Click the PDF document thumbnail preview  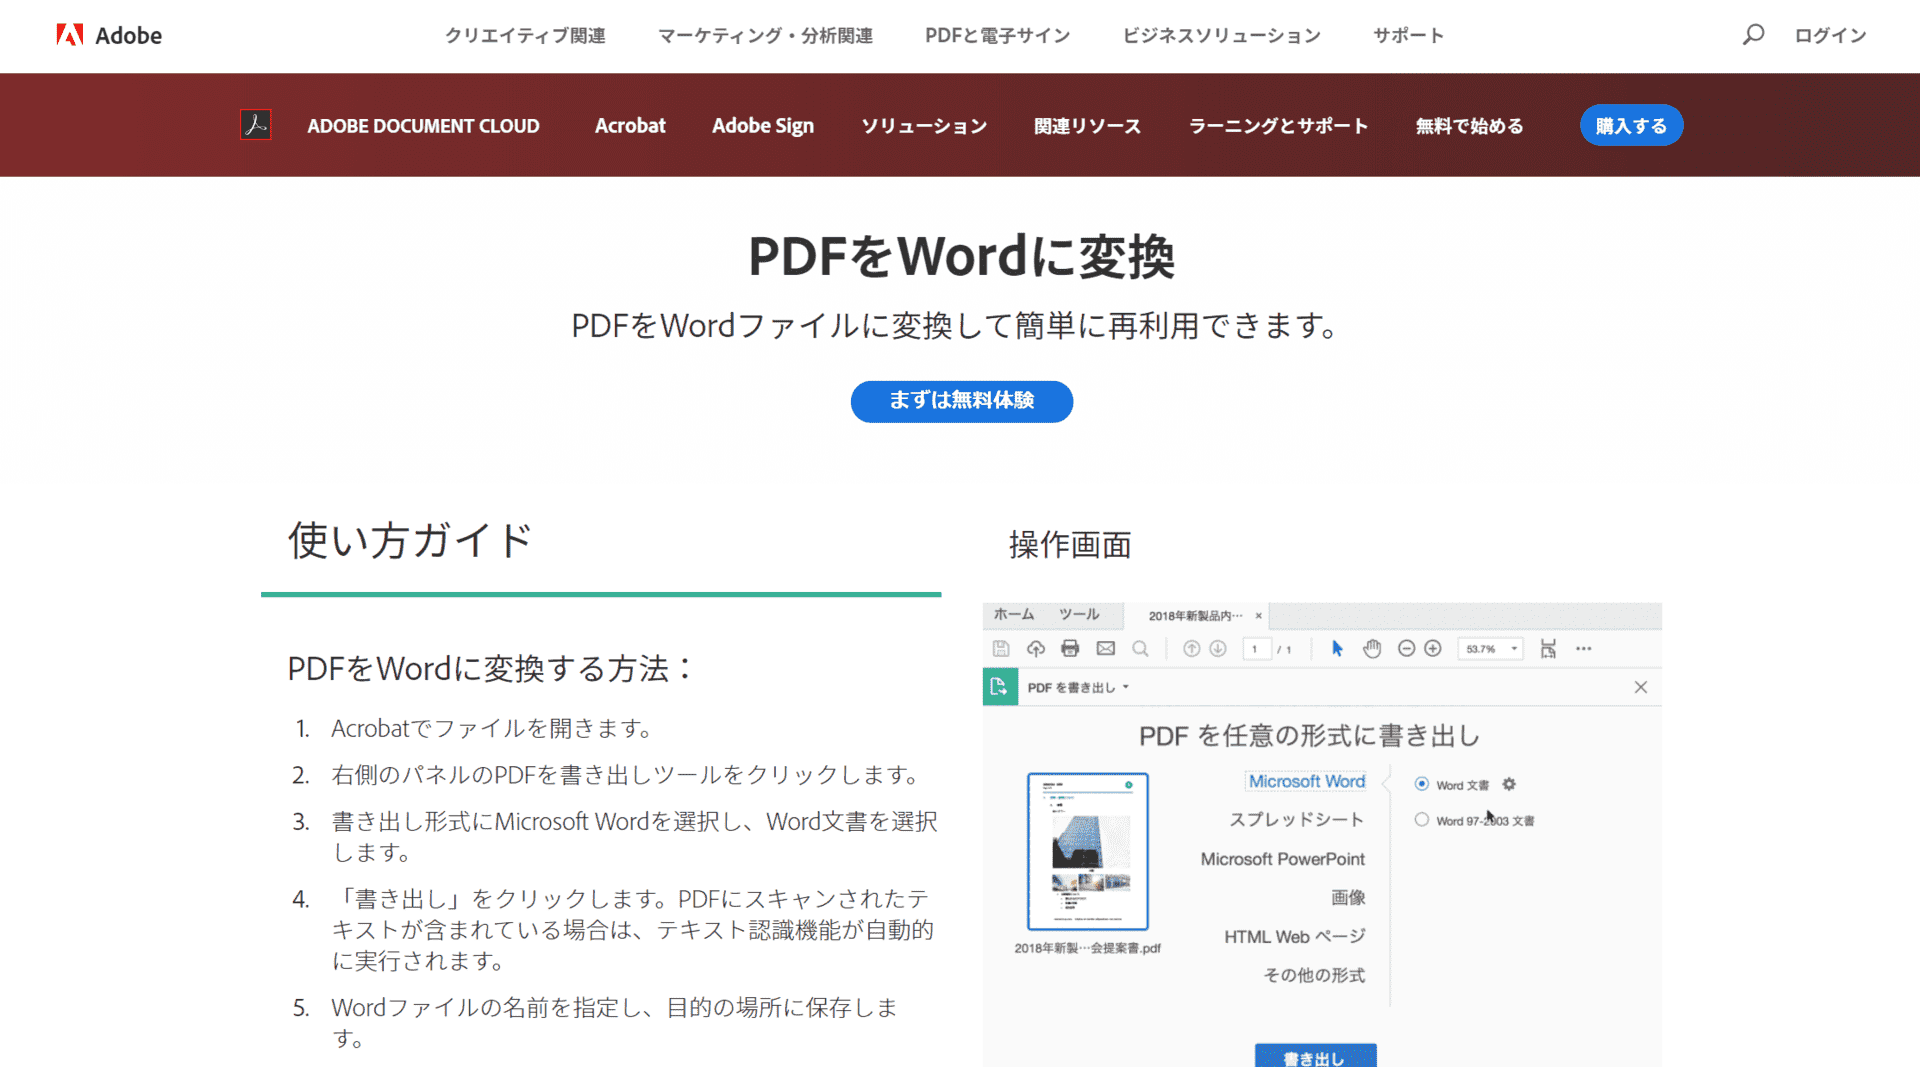(1088, 851)
